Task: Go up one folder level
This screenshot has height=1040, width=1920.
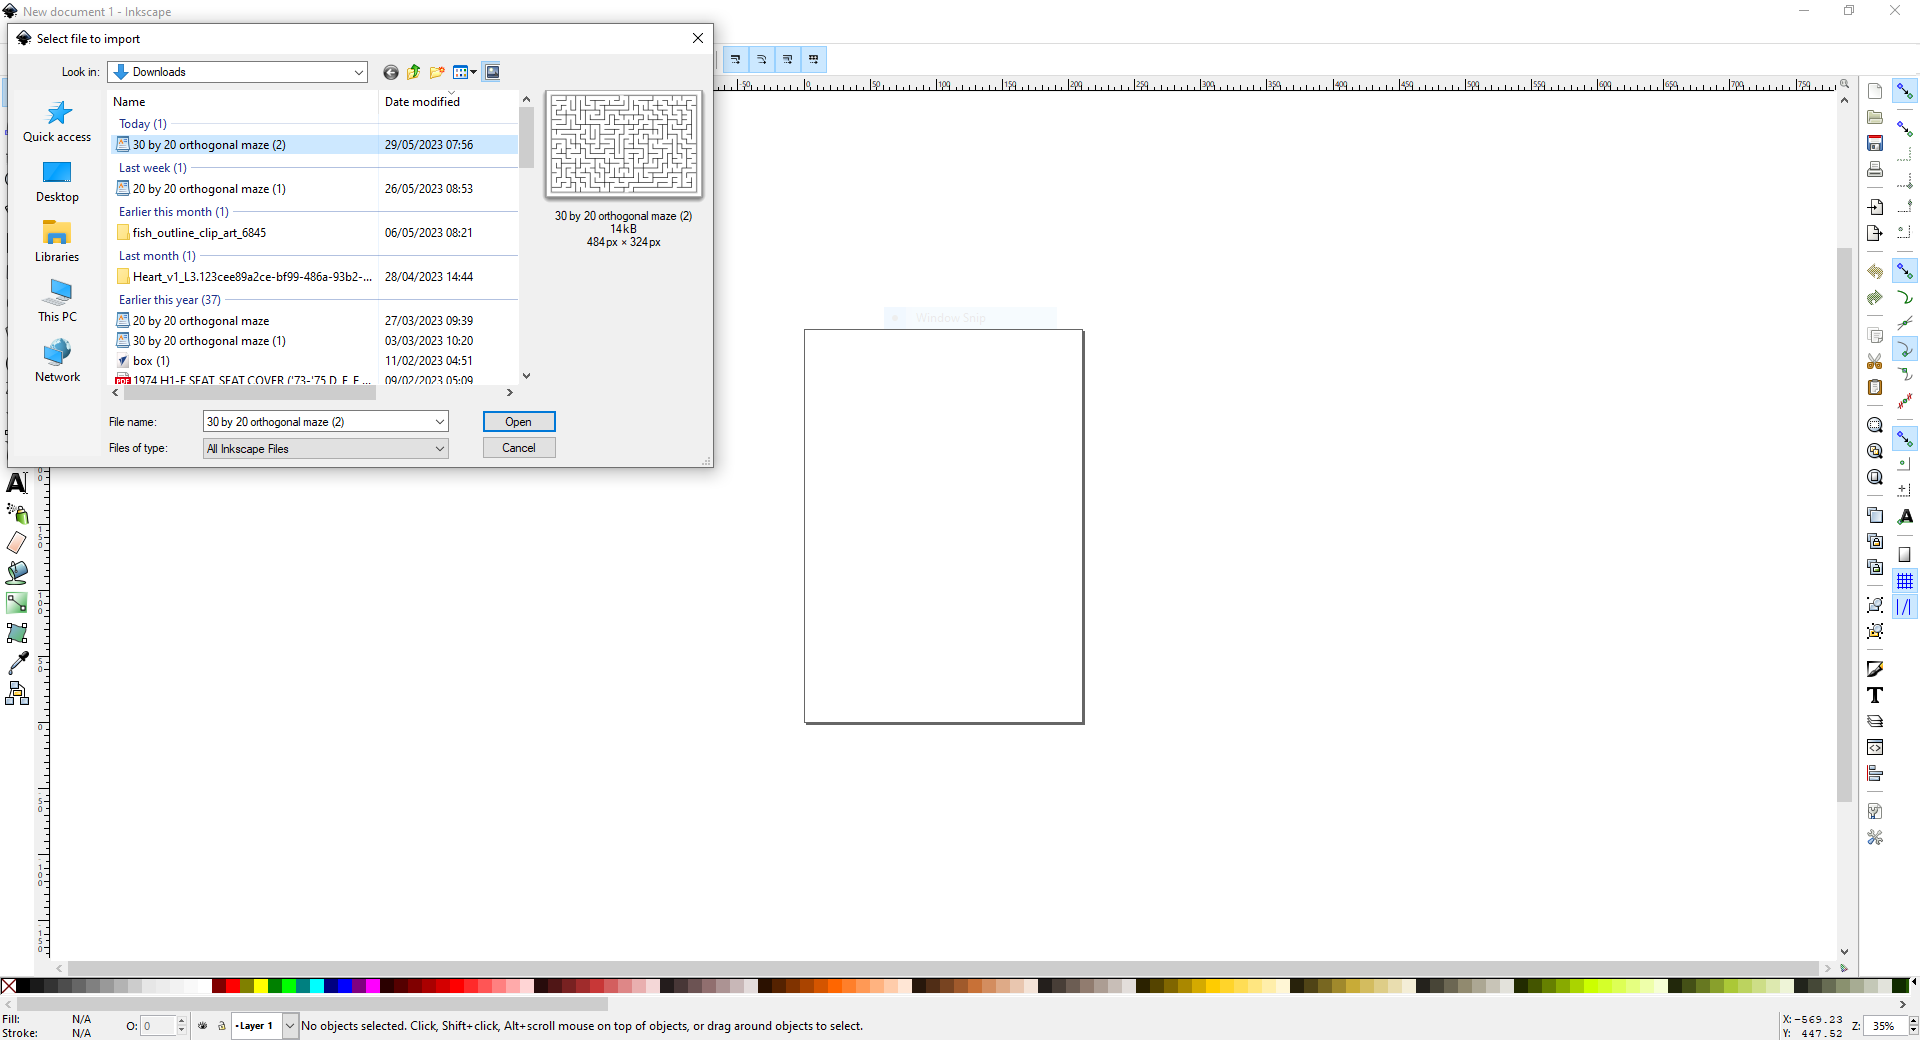Action: pos(413,72)
